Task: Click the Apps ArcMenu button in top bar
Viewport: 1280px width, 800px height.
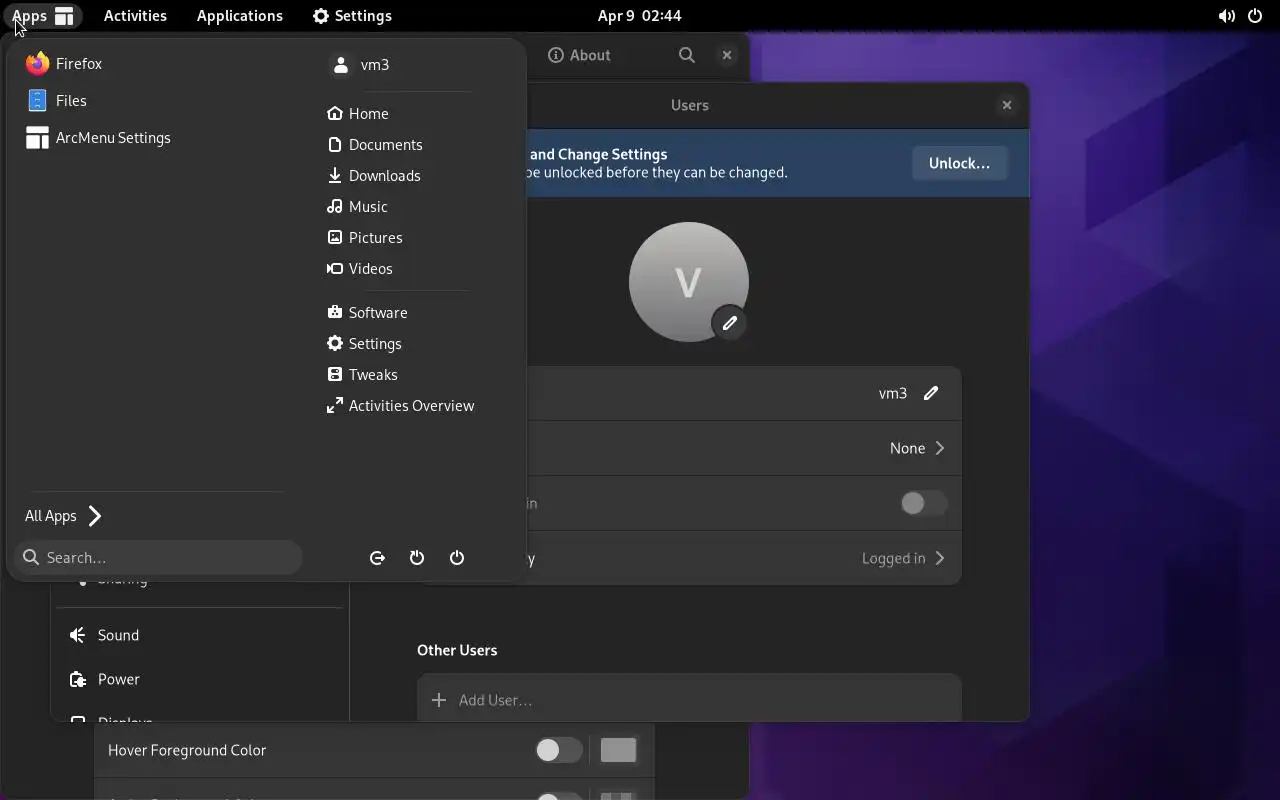Action: pos(43,16)
